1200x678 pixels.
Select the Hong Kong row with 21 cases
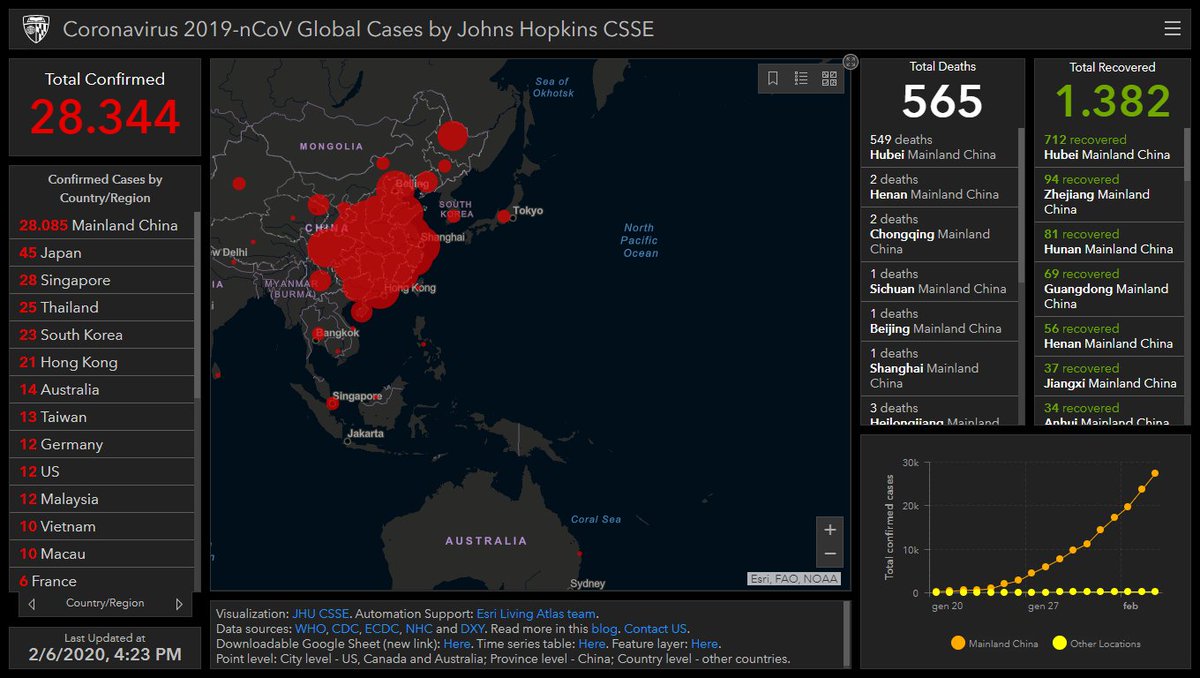tap(102, 362)
